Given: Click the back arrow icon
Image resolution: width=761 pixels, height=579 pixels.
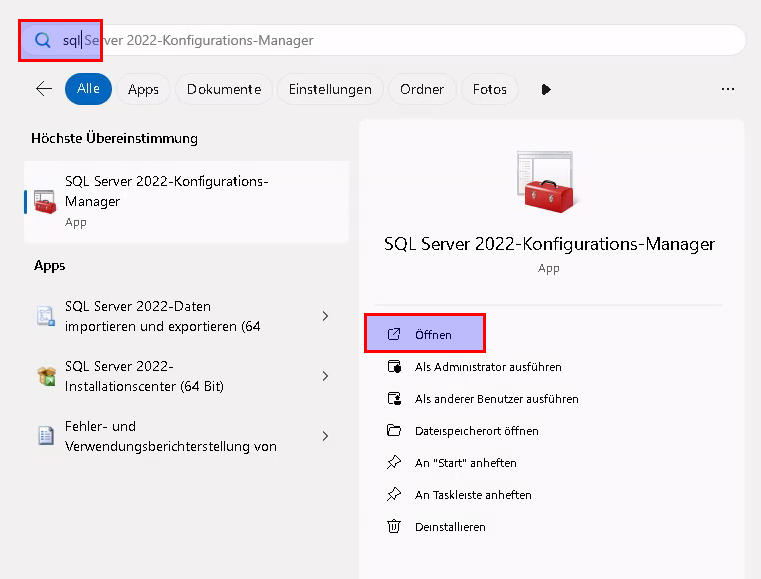Looking at the screenshot, I should click(x=43, y=89).
